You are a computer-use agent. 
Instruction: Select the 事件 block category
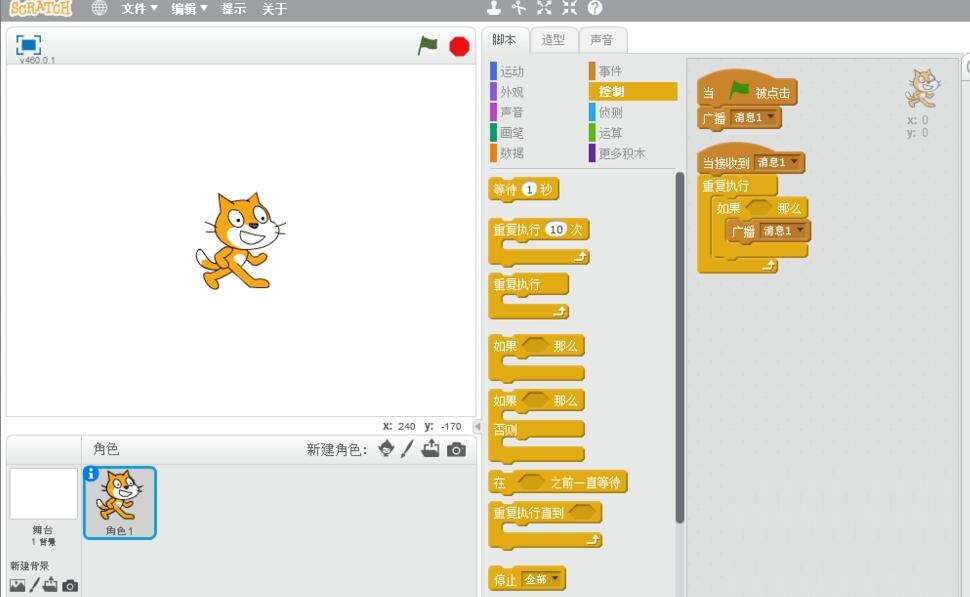pyautogui.click(x=611, y=70)
